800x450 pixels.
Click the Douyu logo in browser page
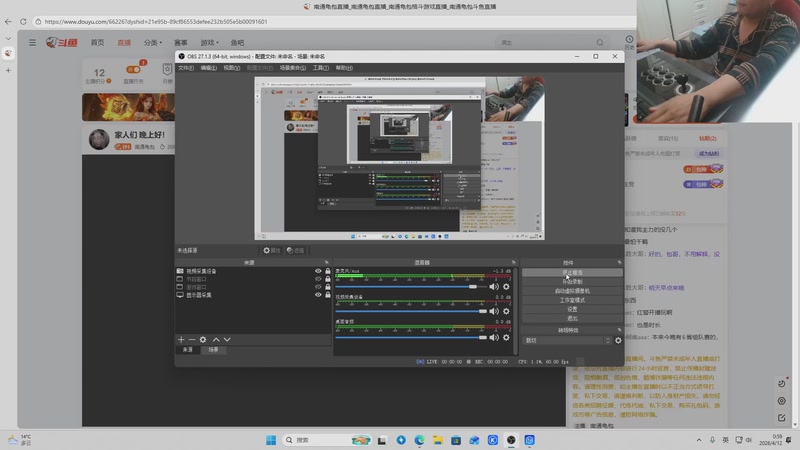click(x=61, y=42)
